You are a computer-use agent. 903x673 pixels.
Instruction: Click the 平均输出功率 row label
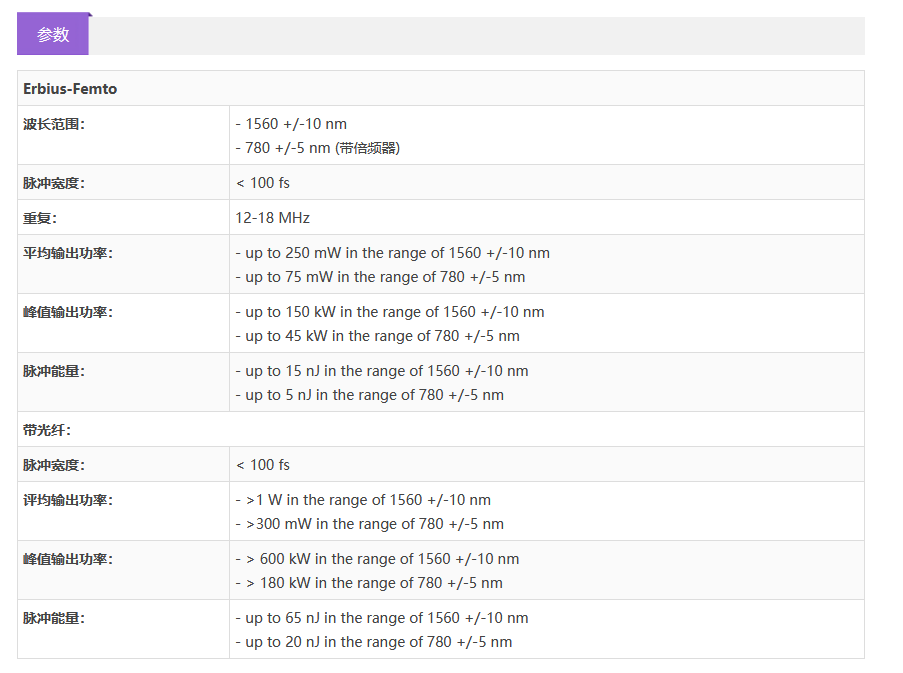pyautogui.click(x=68, y=253)
